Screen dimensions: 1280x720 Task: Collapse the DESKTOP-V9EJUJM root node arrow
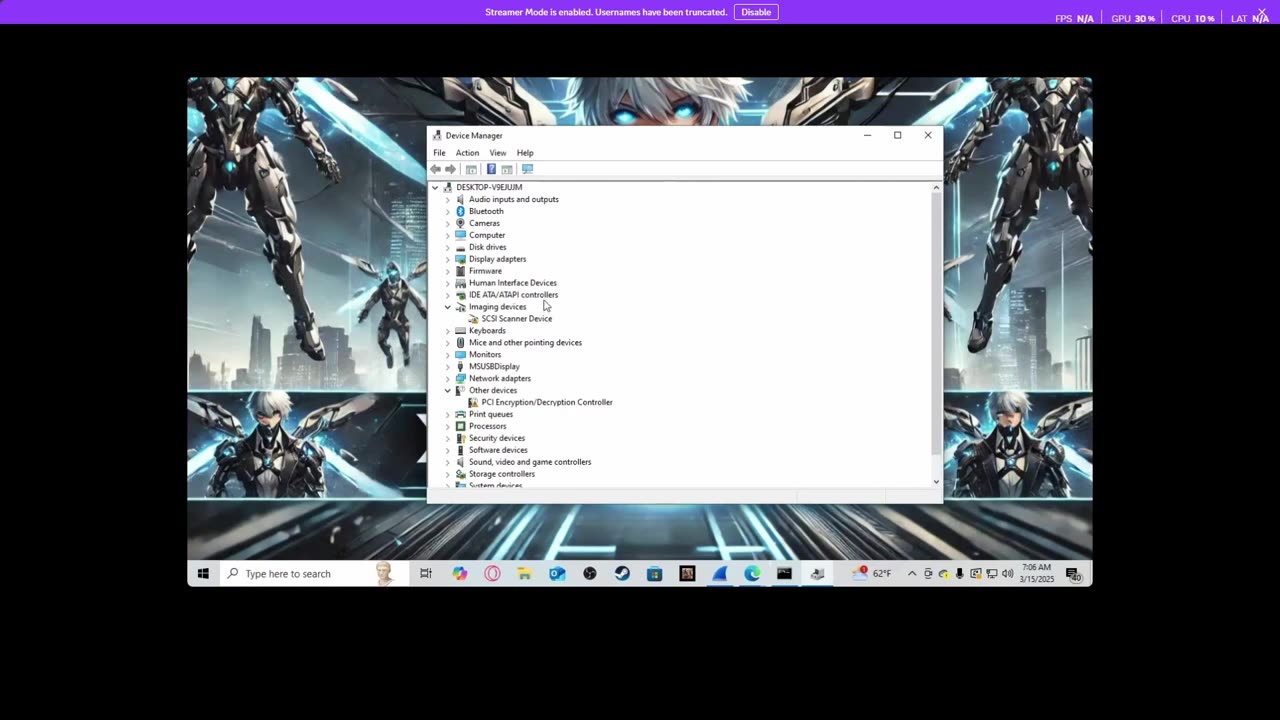pos(435,187)
